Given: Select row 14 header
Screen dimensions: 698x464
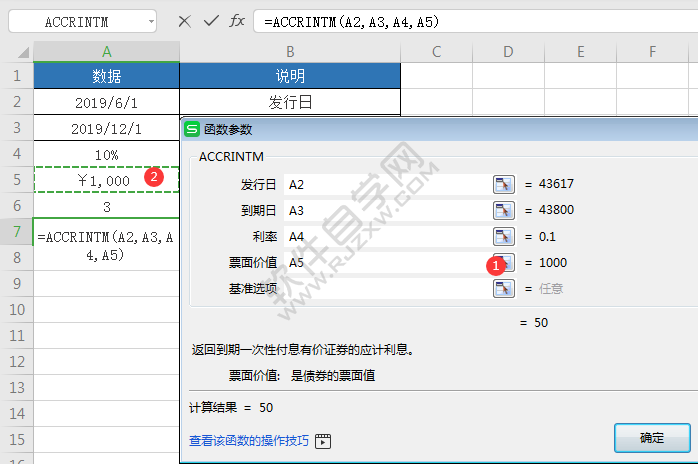Looking at the screenshot, I should coord(17,414).
